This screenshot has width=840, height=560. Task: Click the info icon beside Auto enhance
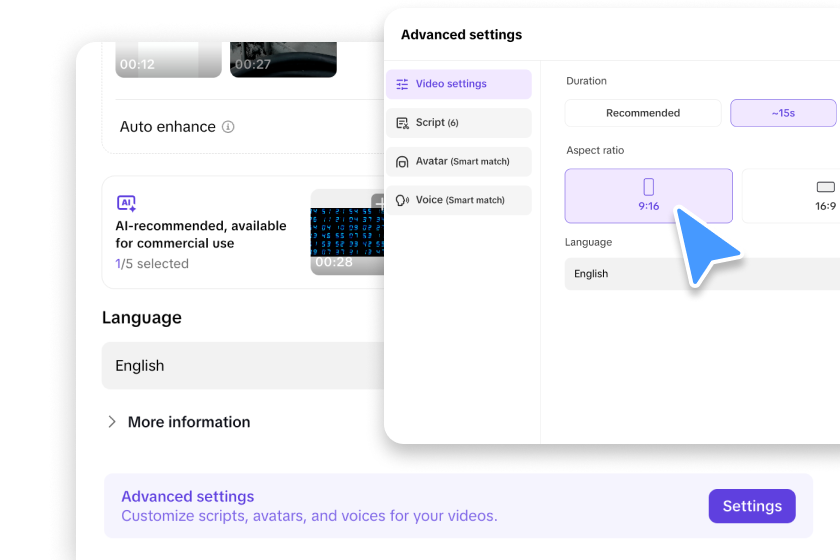tap(228, 127)
